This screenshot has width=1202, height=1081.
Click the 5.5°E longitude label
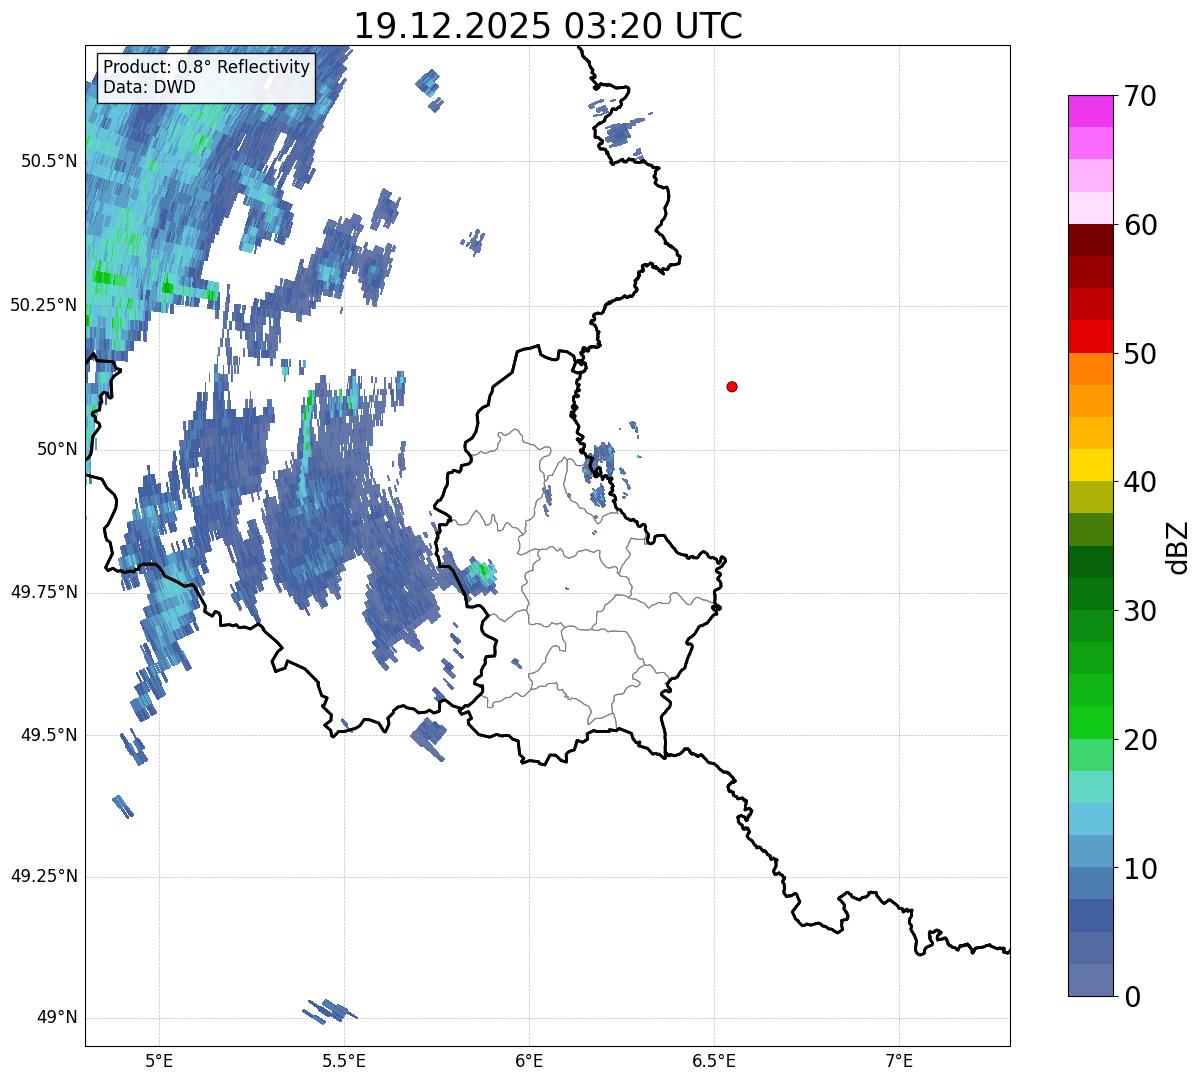tap(344, 1061)
